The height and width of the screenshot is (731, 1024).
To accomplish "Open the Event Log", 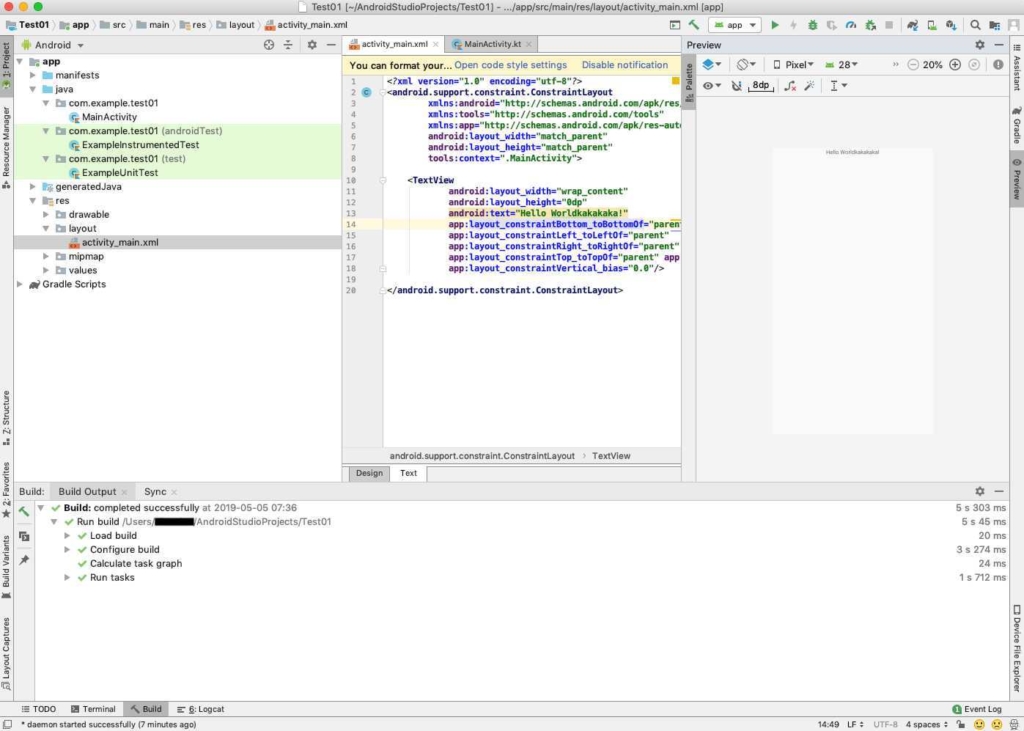I will (977, 709).
